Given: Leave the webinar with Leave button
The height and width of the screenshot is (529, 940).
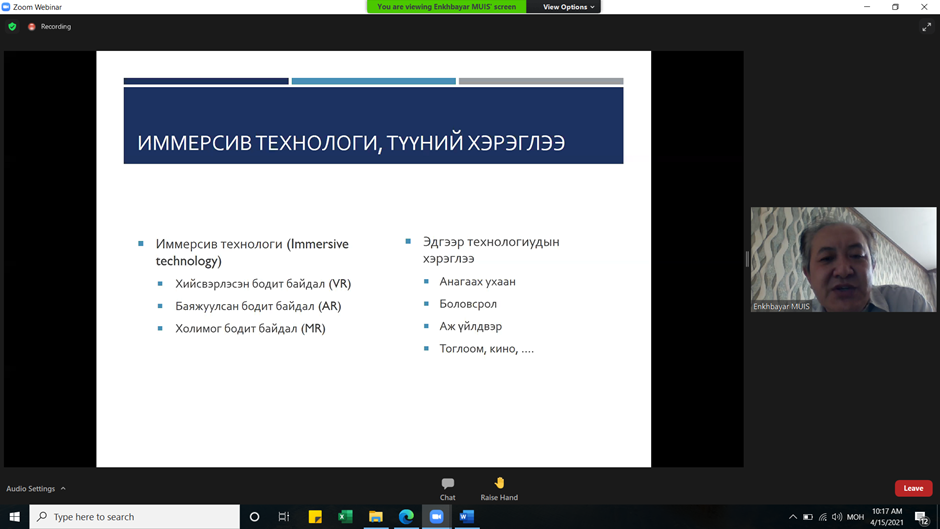Looking at the screenshot, I should point(913,488).
